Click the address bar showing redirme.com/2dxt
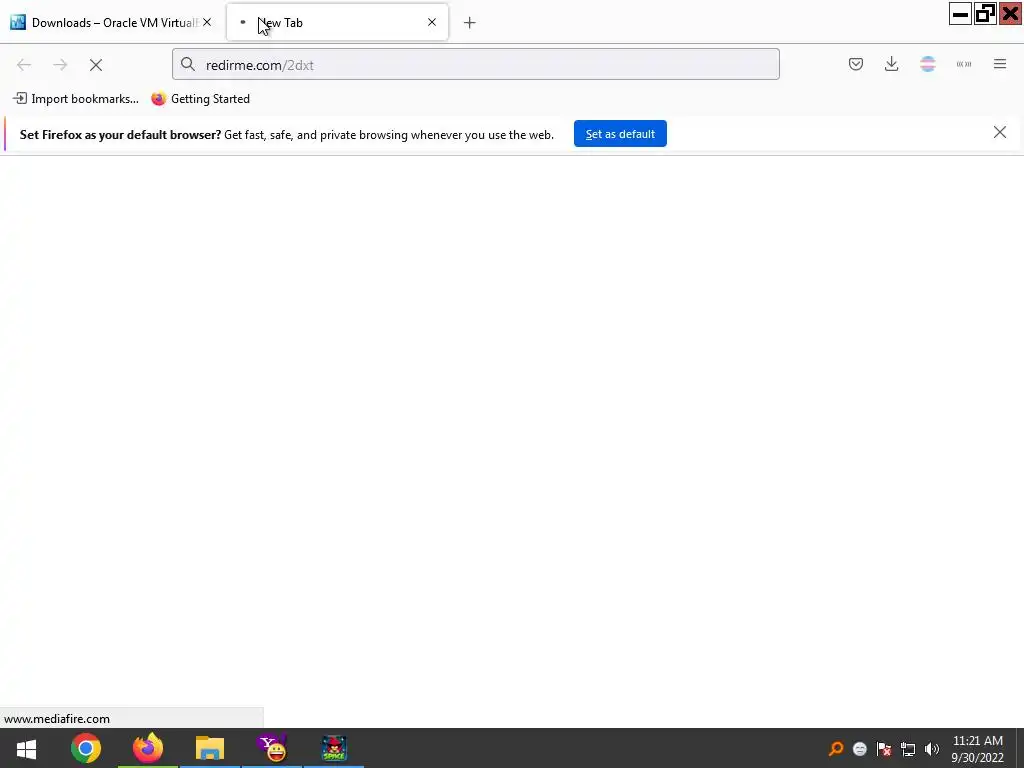 tap(475, 64)
